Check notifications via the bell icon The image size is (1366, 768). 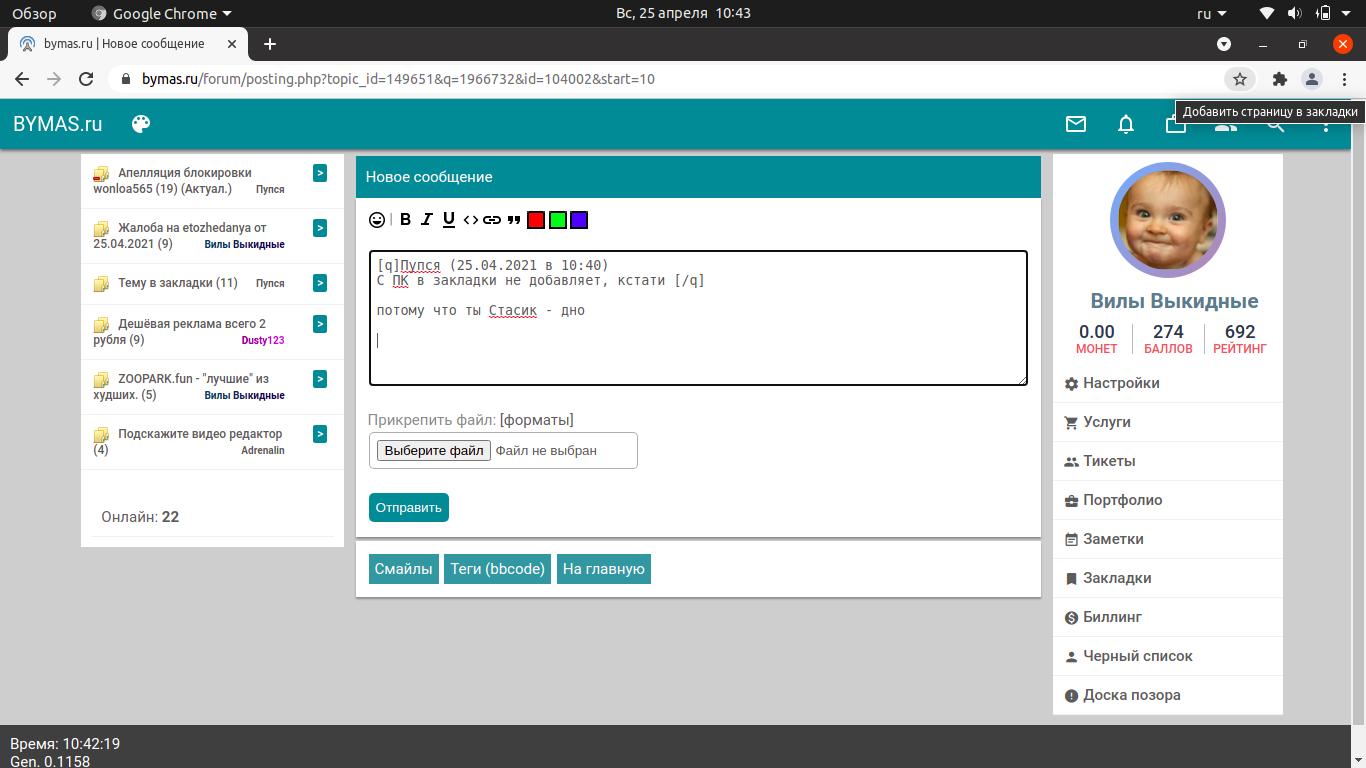click(x=1126, y=124)
